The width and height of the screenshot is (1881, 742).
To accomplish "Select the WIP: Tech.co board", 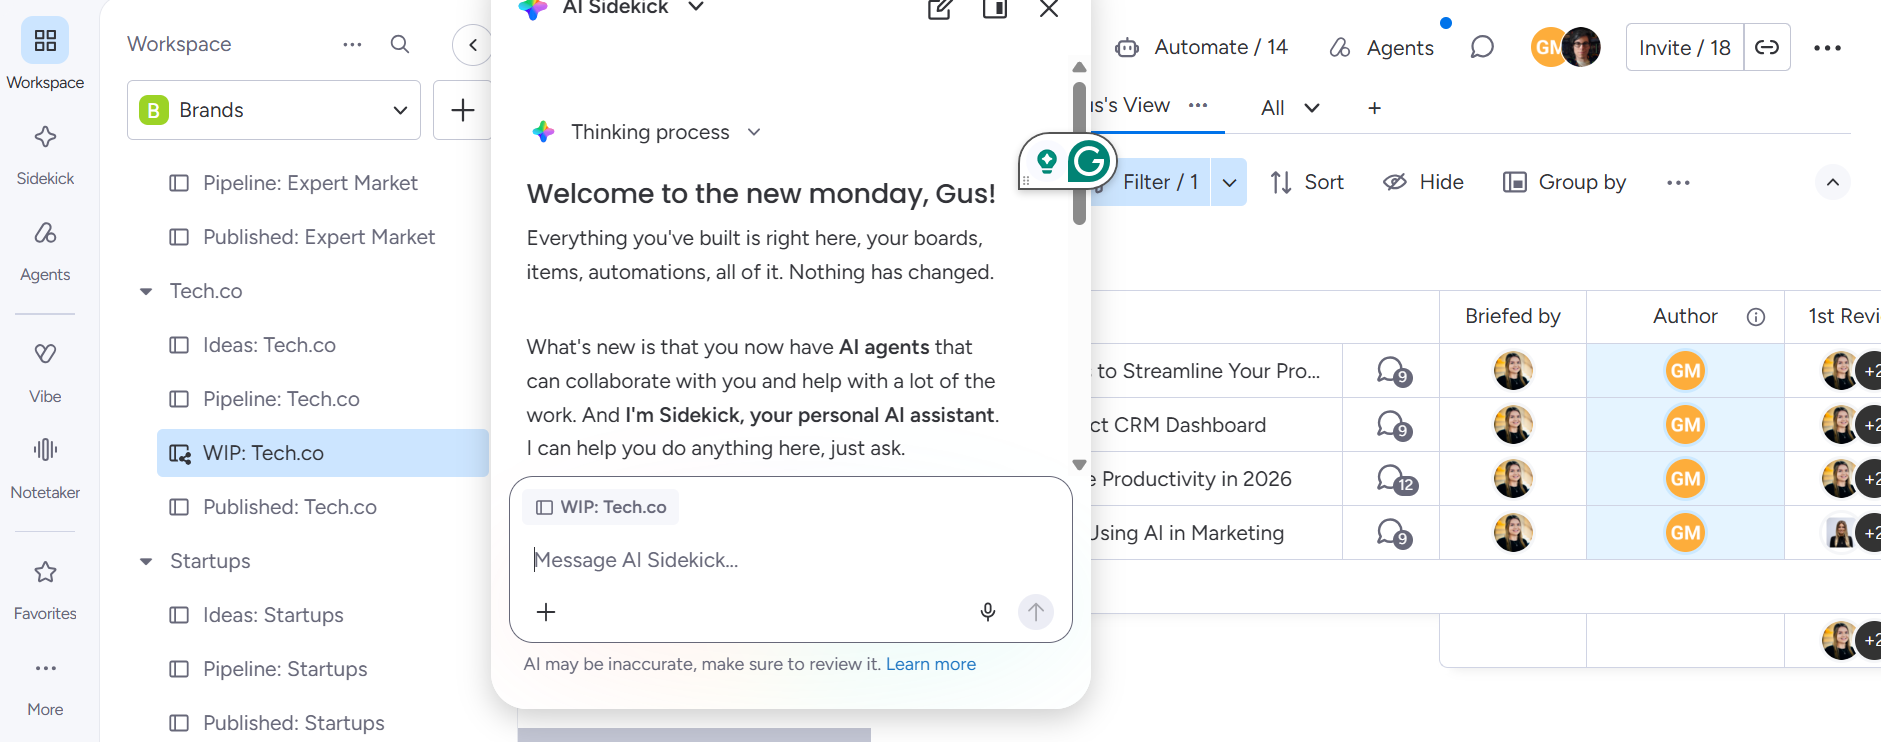I will tap(323, 453).
